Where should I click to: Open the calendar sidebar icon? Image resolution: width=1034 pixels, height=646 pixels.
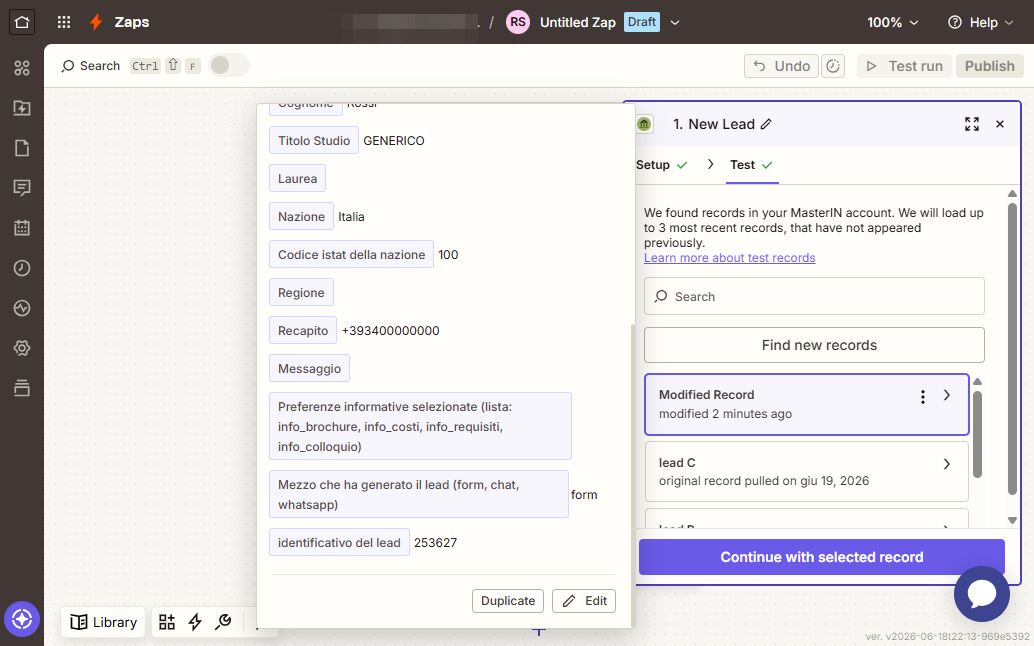click(22, 228)
